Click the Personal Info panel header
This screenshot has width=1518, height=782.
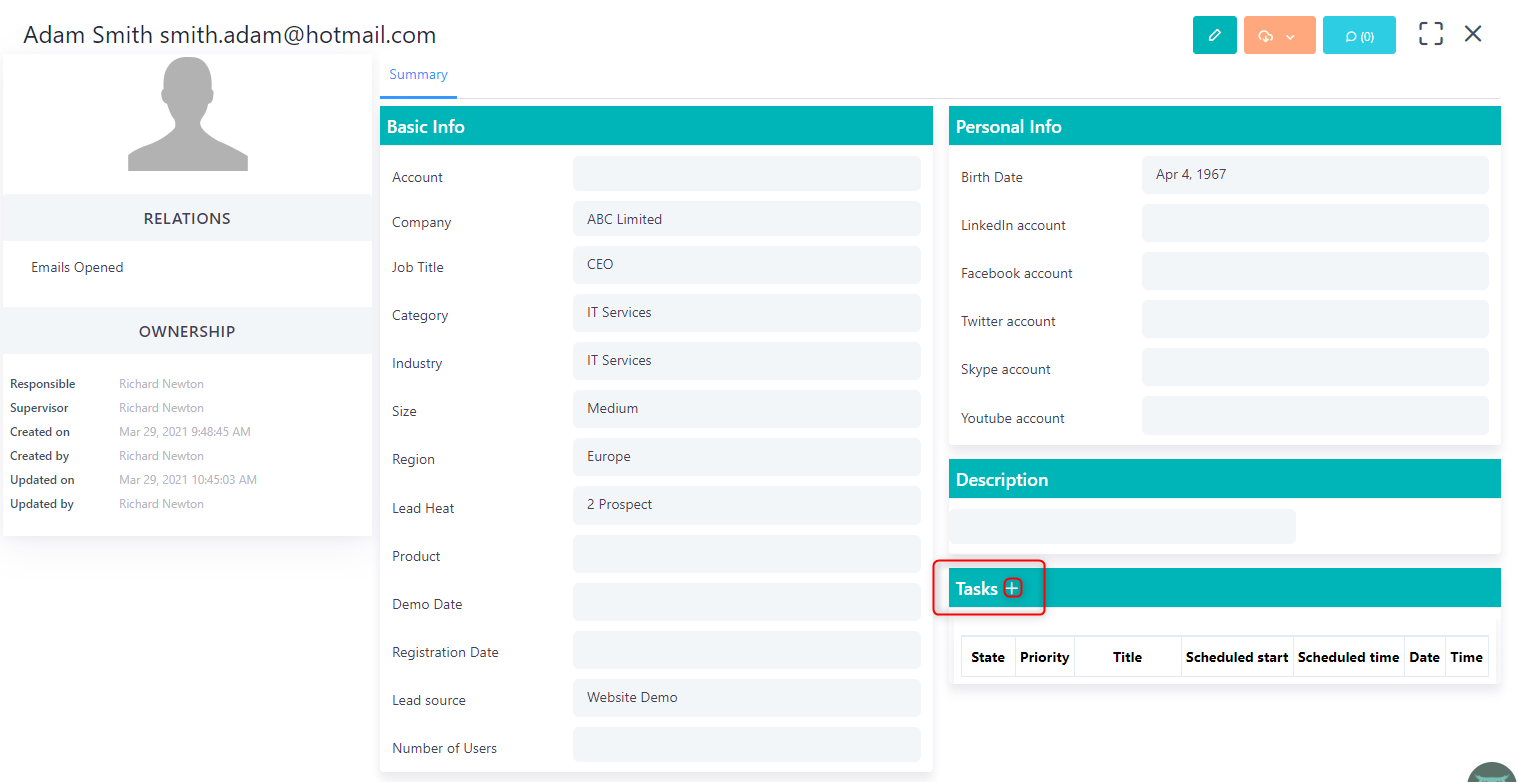[x=1225, y=126]
